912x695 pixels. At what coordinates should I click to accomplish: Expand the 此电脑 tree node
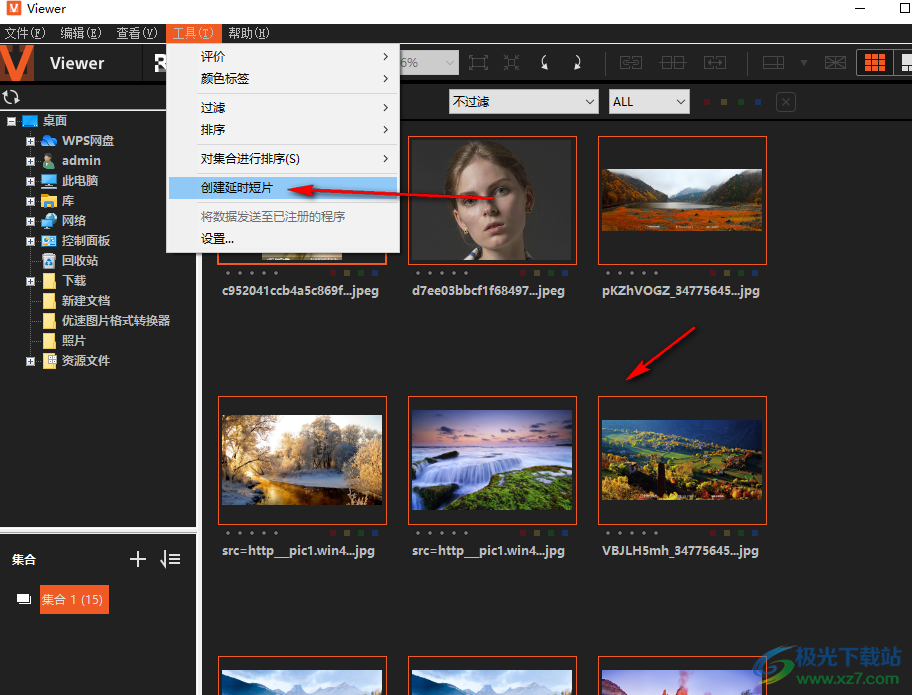tap(30, 181)
